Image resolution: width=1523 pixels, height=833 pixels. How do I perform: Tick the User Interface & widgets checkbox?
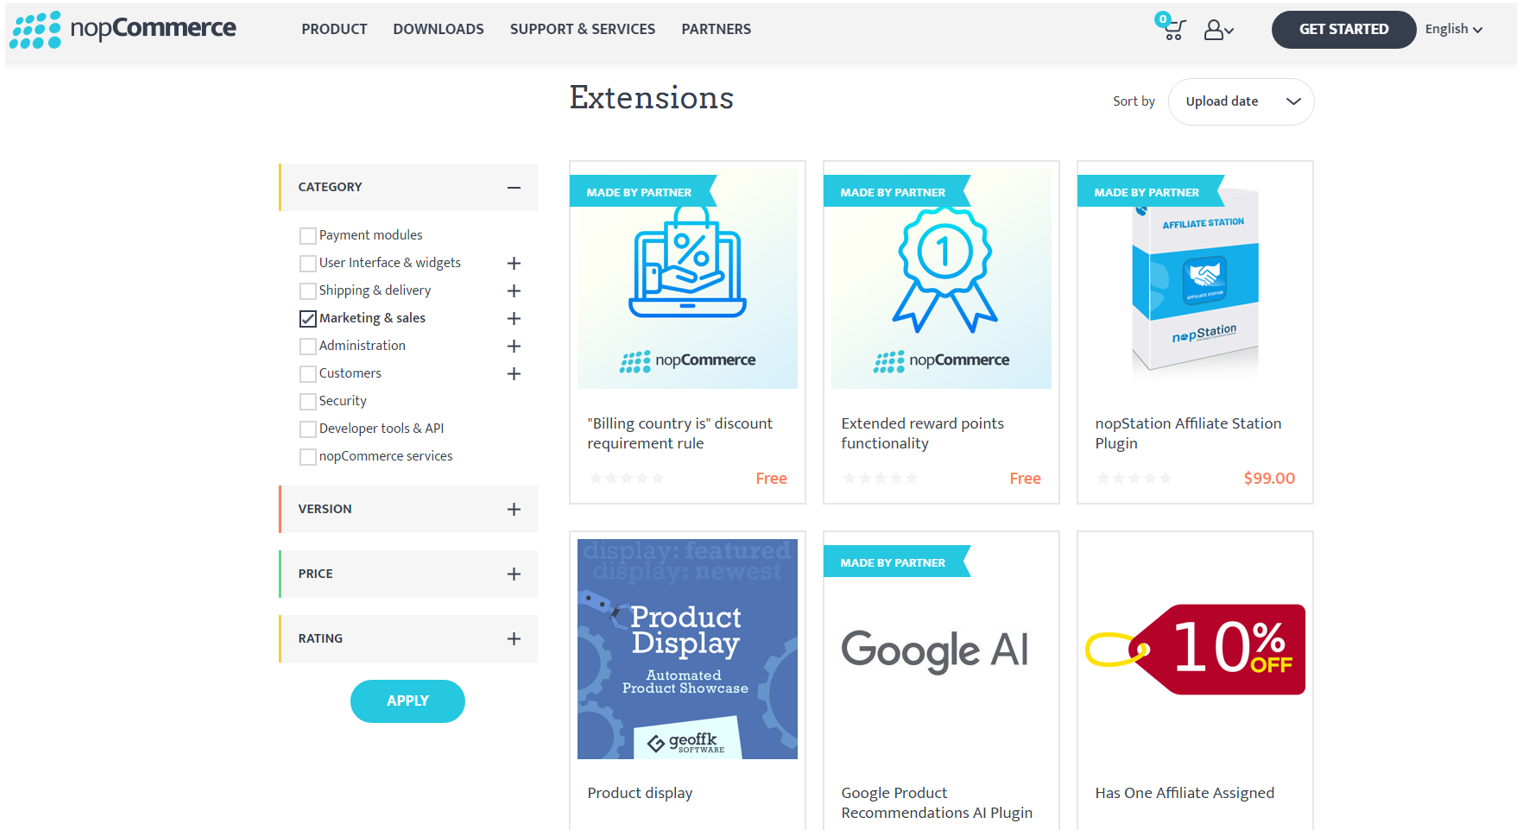(308, 264)
